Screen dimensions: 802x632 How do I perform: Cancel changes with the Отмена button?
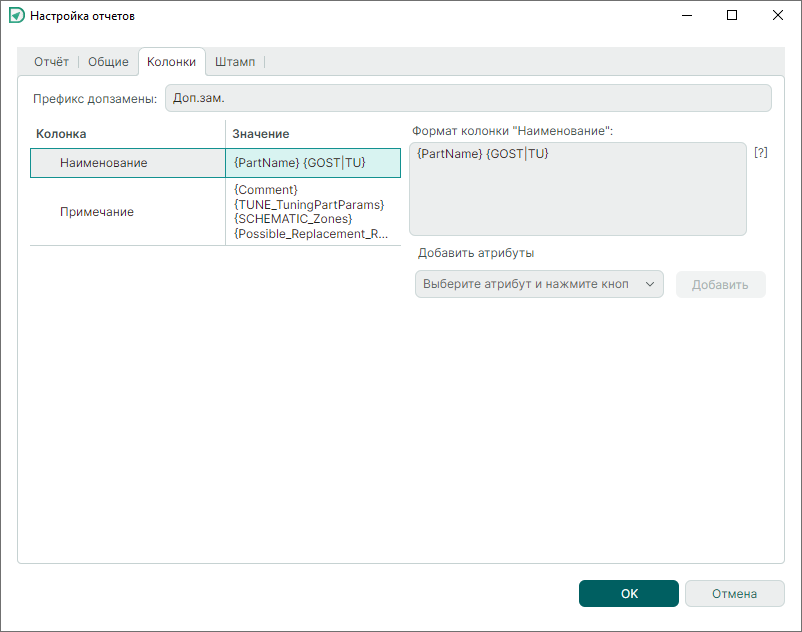[734, 594]
